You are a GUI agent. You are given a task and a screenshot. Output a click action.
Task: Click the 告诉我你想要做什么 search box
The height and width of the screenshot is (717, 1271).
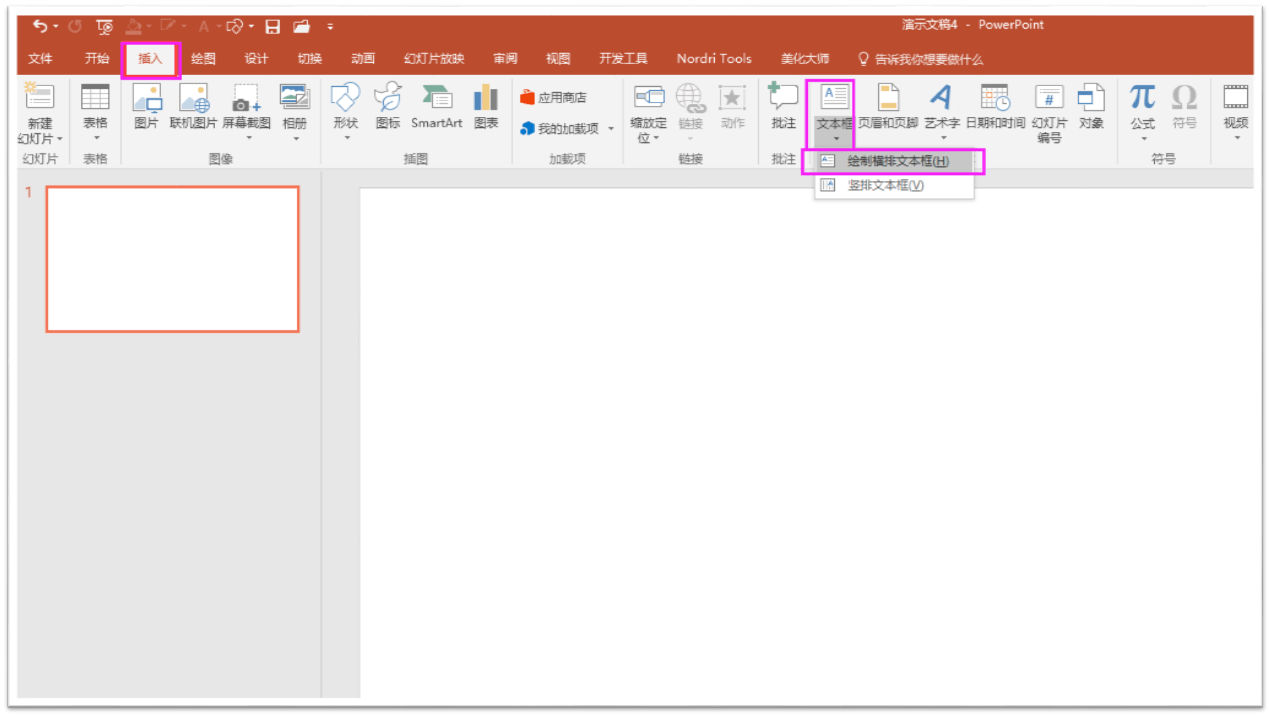(x=921, y=59)
